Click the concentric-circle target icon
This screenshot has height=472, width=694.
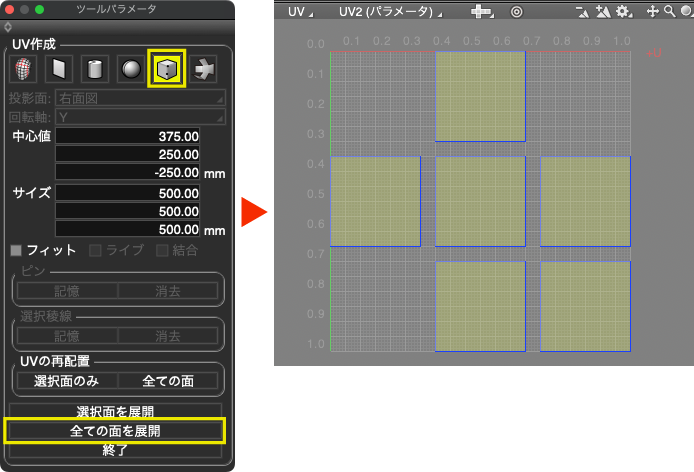(x=517, y=12)
